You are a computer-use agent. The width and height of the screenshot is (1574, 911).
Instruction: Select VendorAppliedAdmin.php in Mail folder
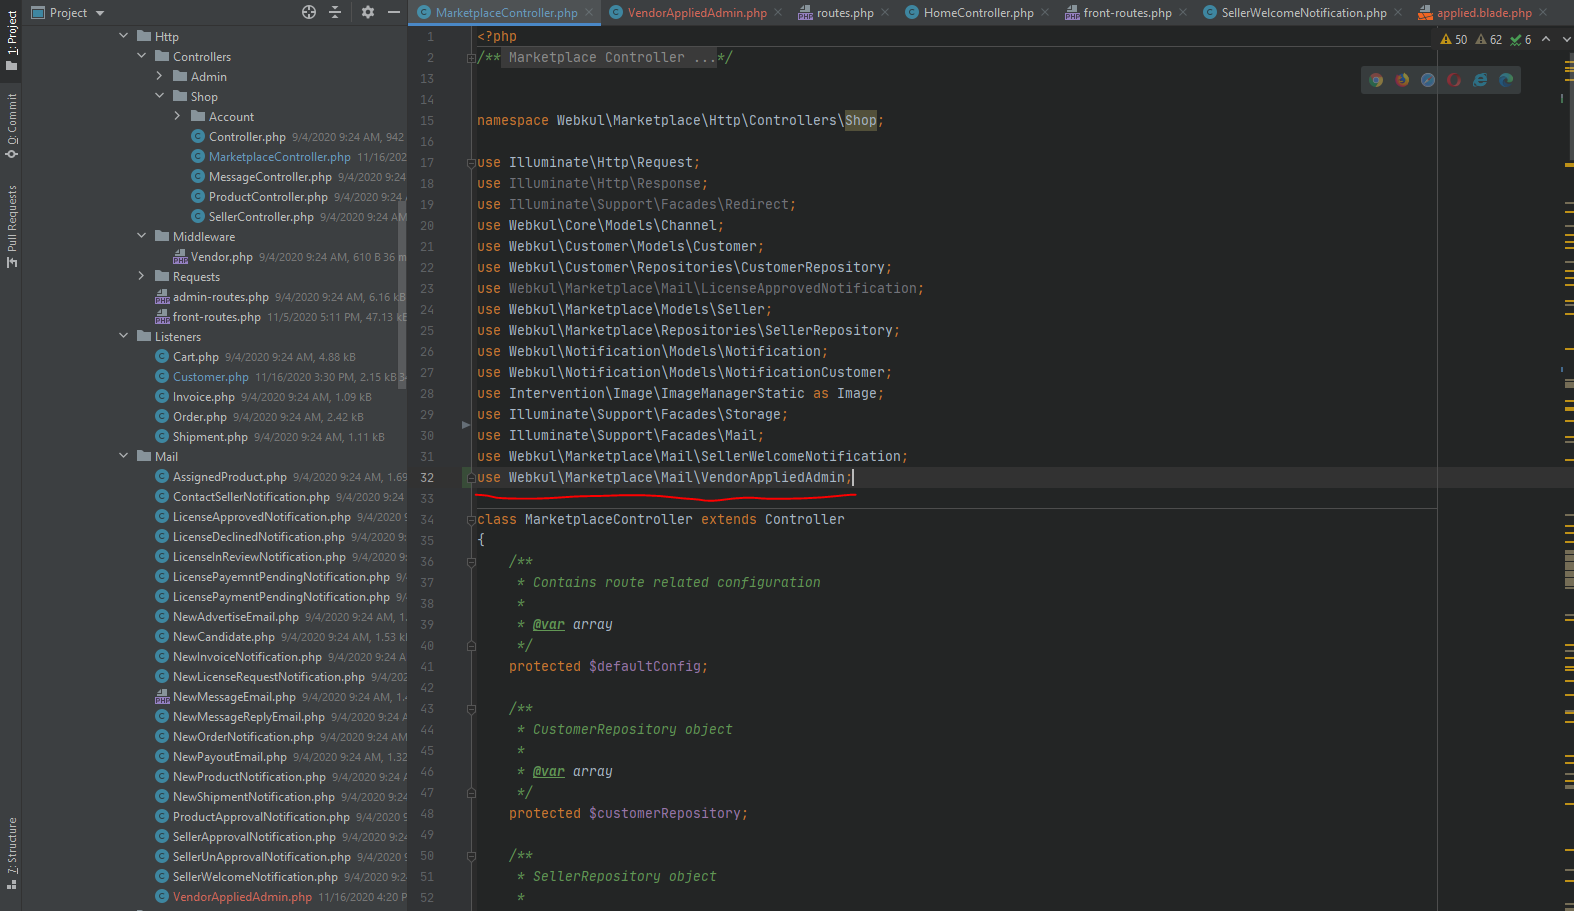pyautogui.click(x=242, y=897)
